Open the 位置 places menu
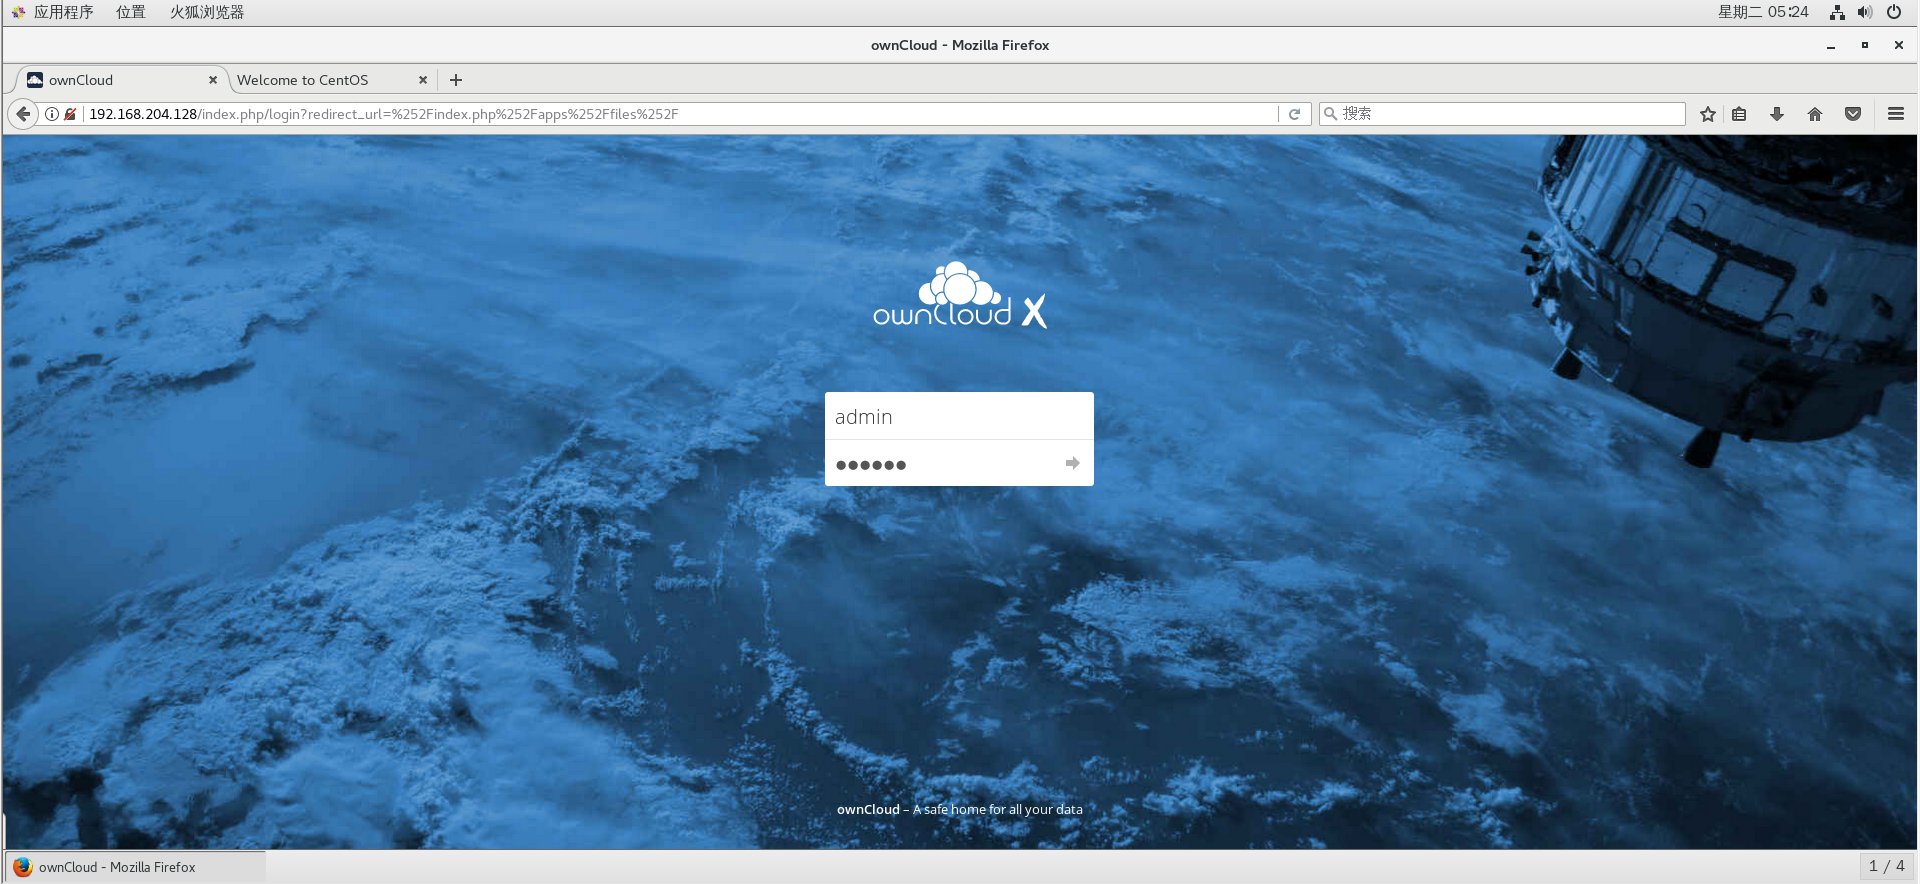Screen dimensions: 1920x884 tap(131, 12)
